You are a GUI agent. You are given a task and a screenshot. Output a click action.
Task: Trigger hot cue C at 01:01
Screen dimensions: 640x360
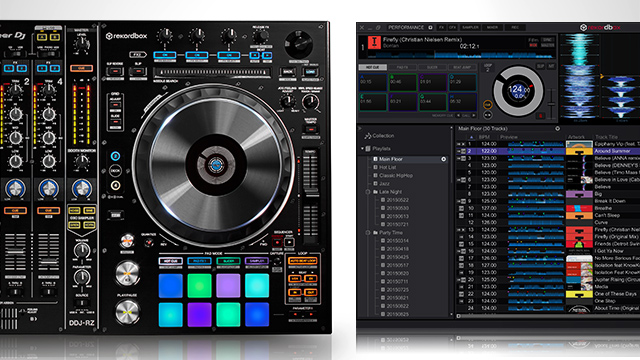pyautogui.click(x=433, y=82)
